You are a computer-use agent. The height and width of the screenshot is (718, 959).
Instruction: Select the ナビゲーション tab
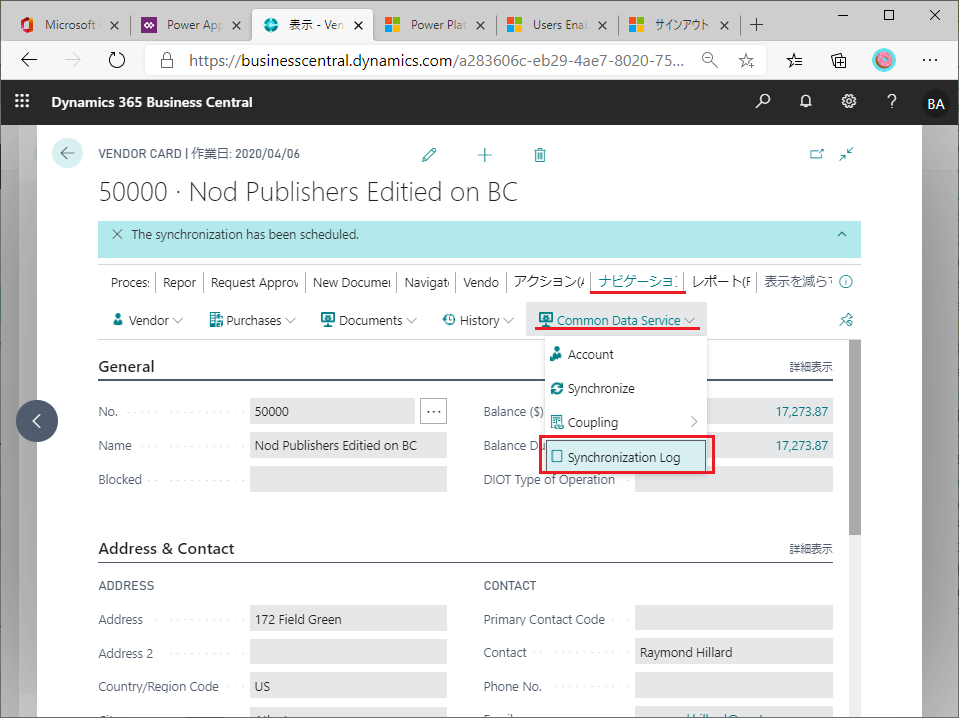point(637,281)
